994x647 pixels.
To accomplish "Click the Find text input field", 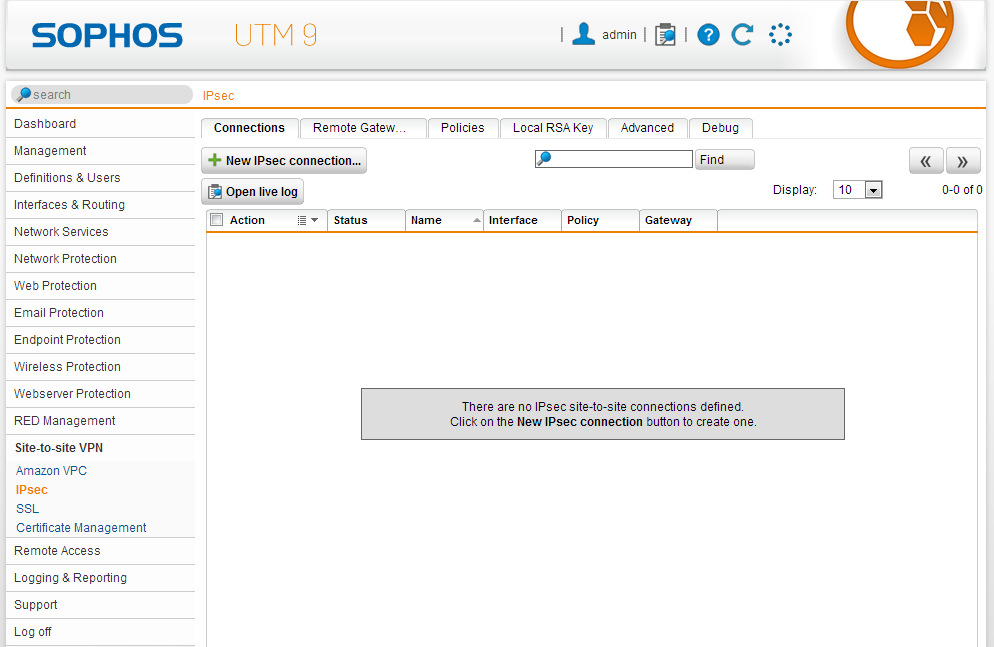I will tap(614, 159).
